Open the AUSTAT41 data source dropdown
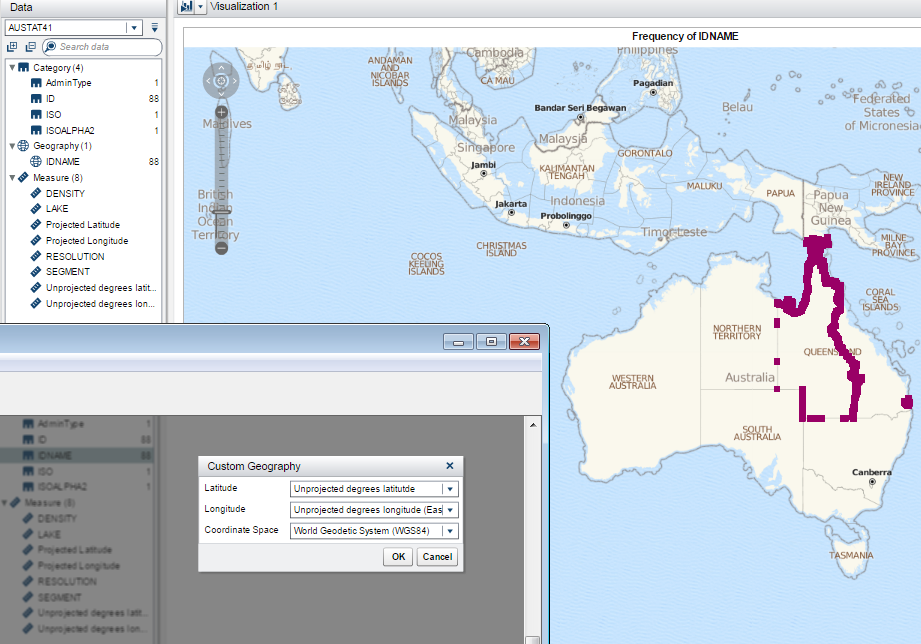Viewport: 921px width, 644px height. (134, 28)
